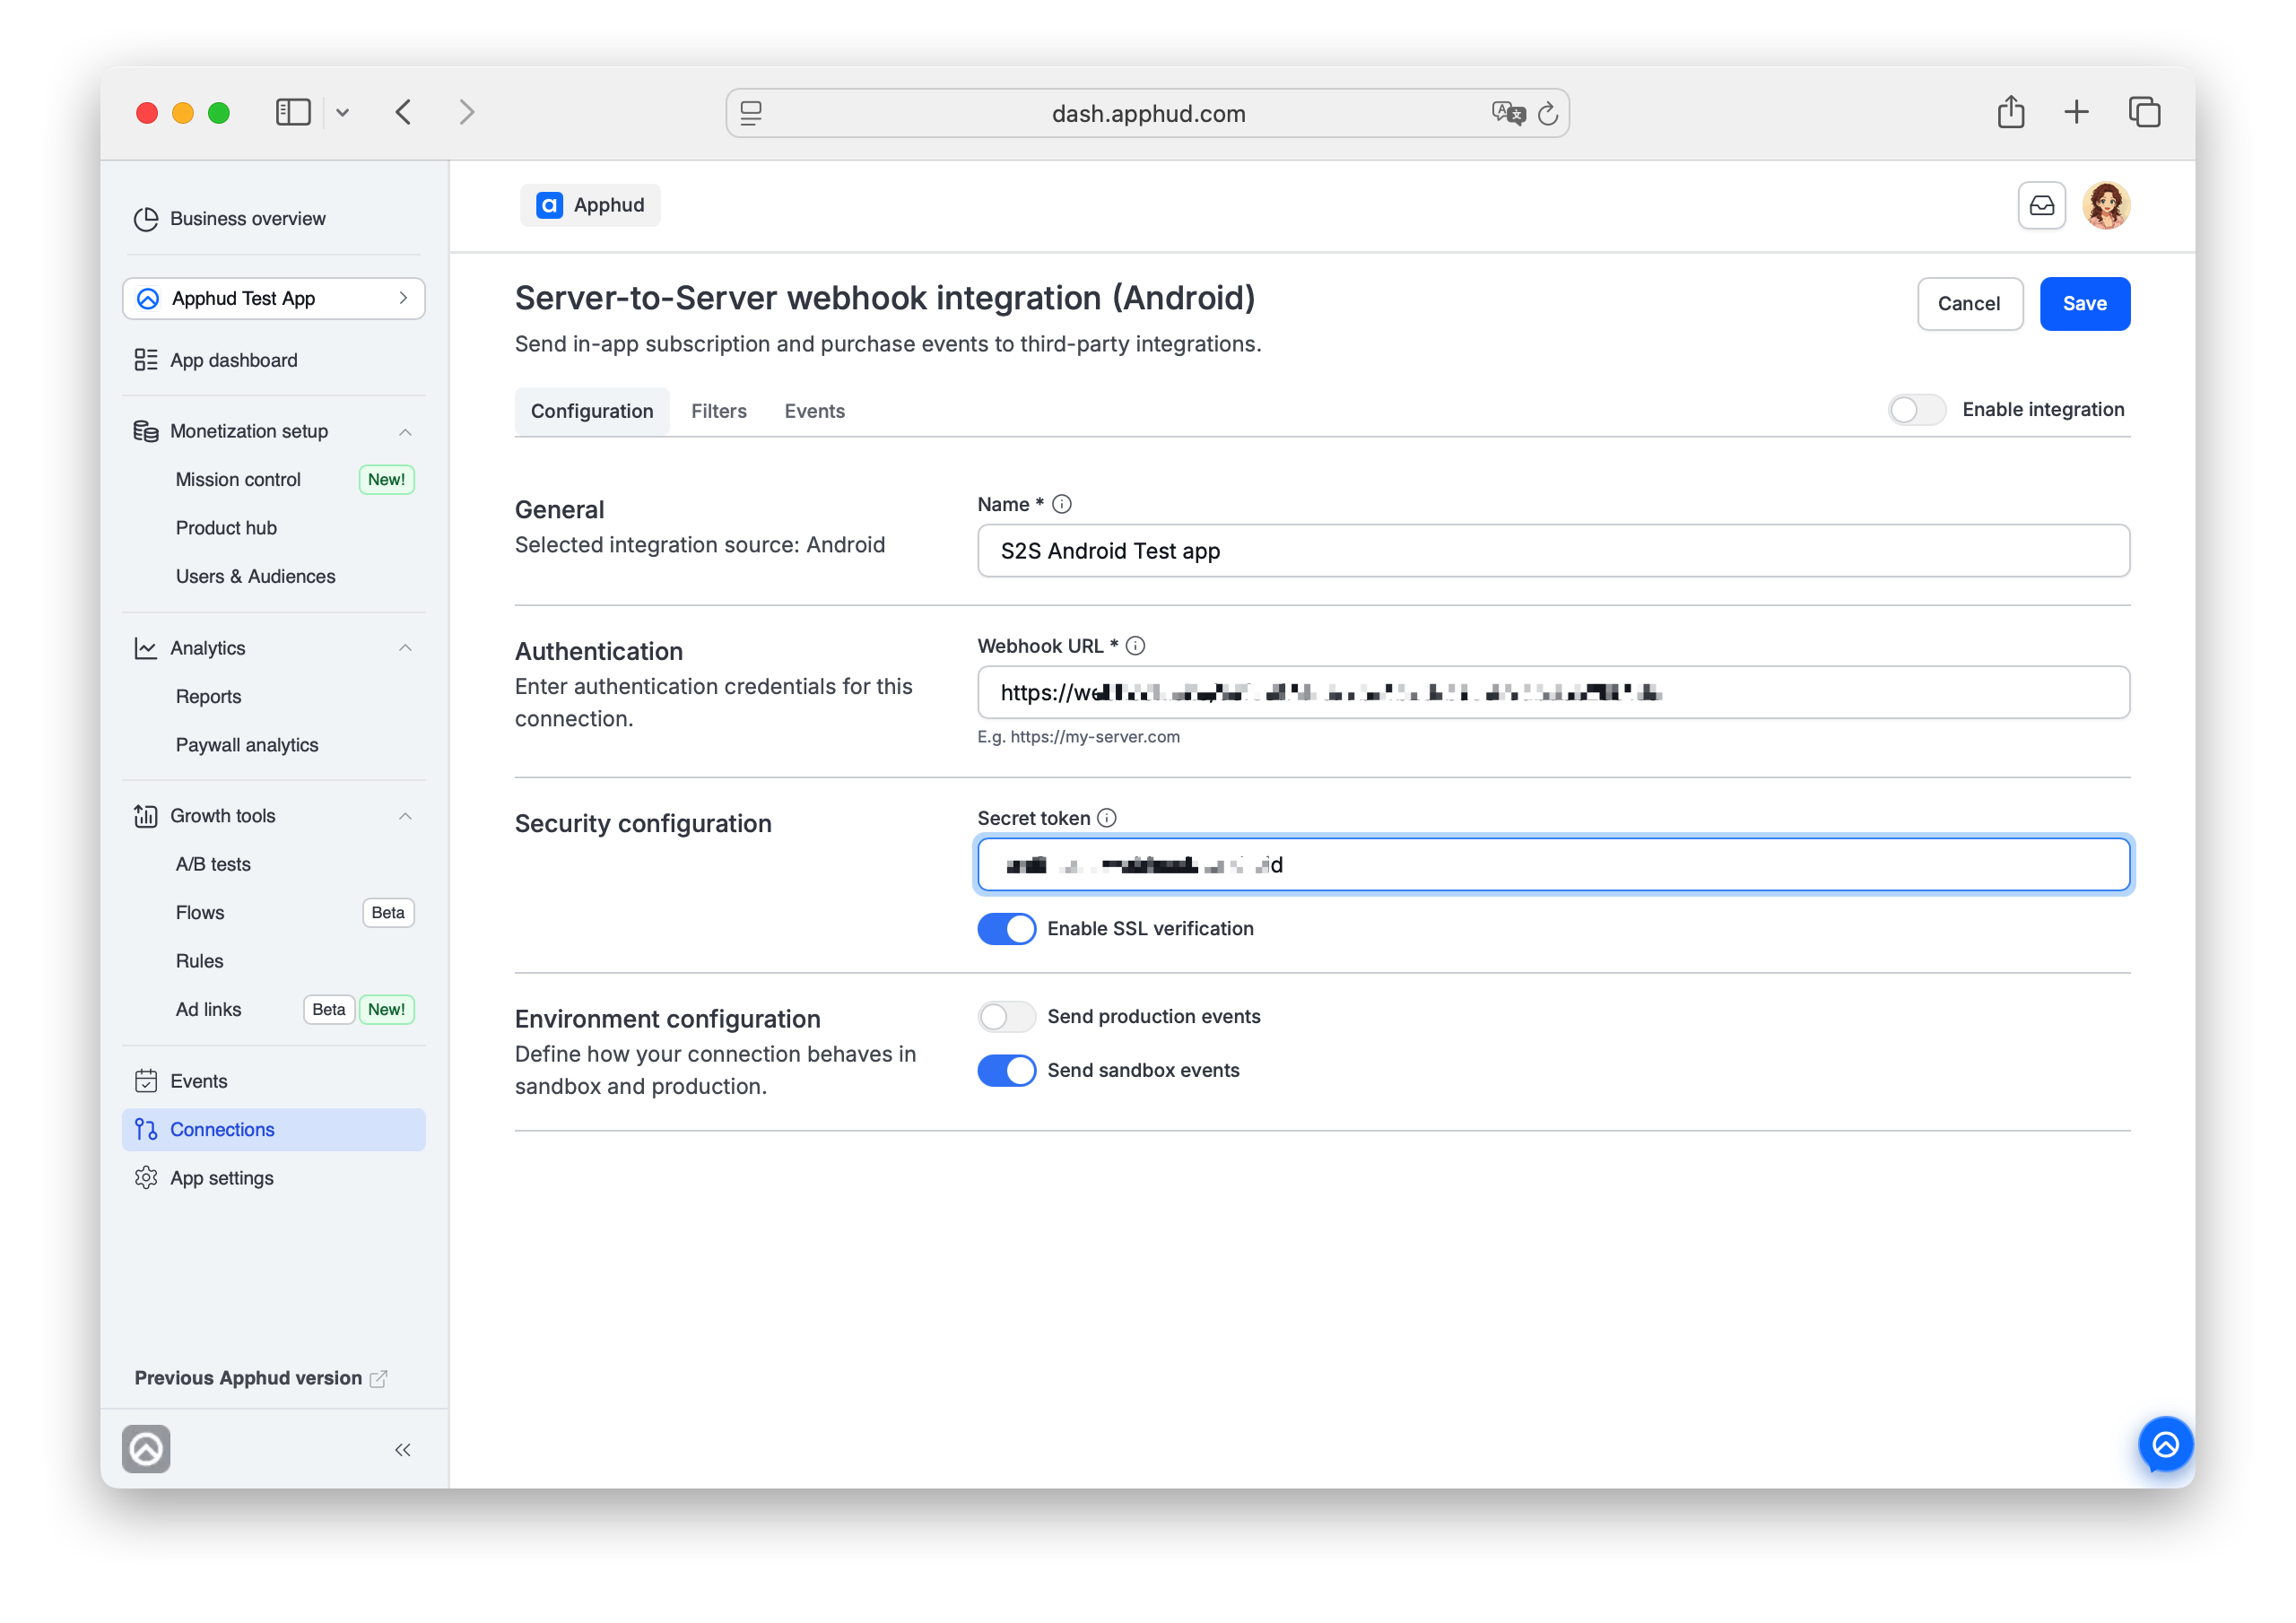Click the Webhook URL input field
Viewport: 2296px width, 1623px height.
click(1553, 692)
